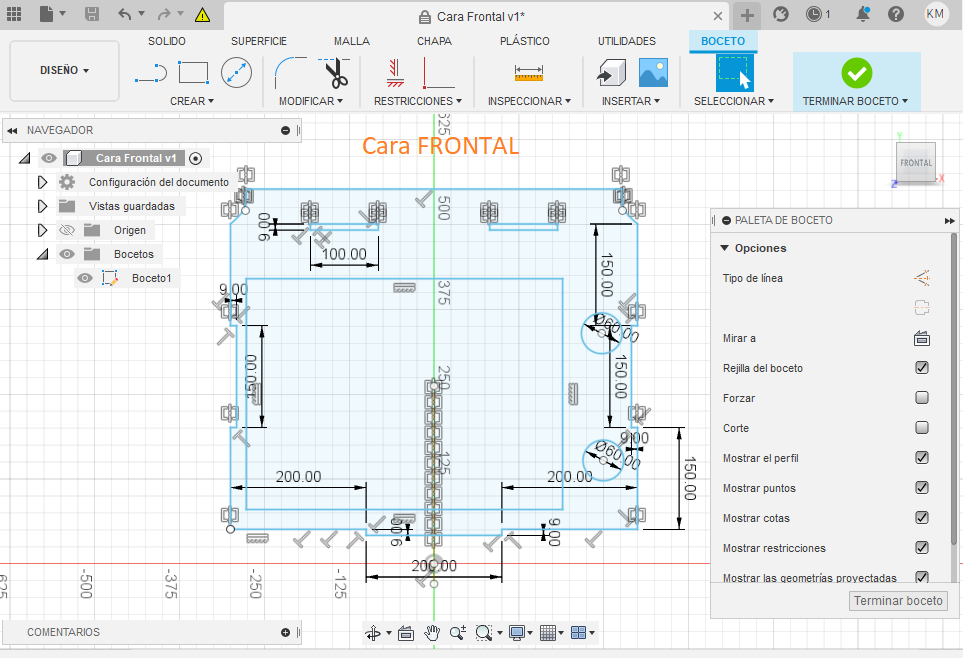The width and height of the screenshot is (963, 658).
Task: Apply the Perpendicular constraint icon
Action: click(x=439, y=73)
